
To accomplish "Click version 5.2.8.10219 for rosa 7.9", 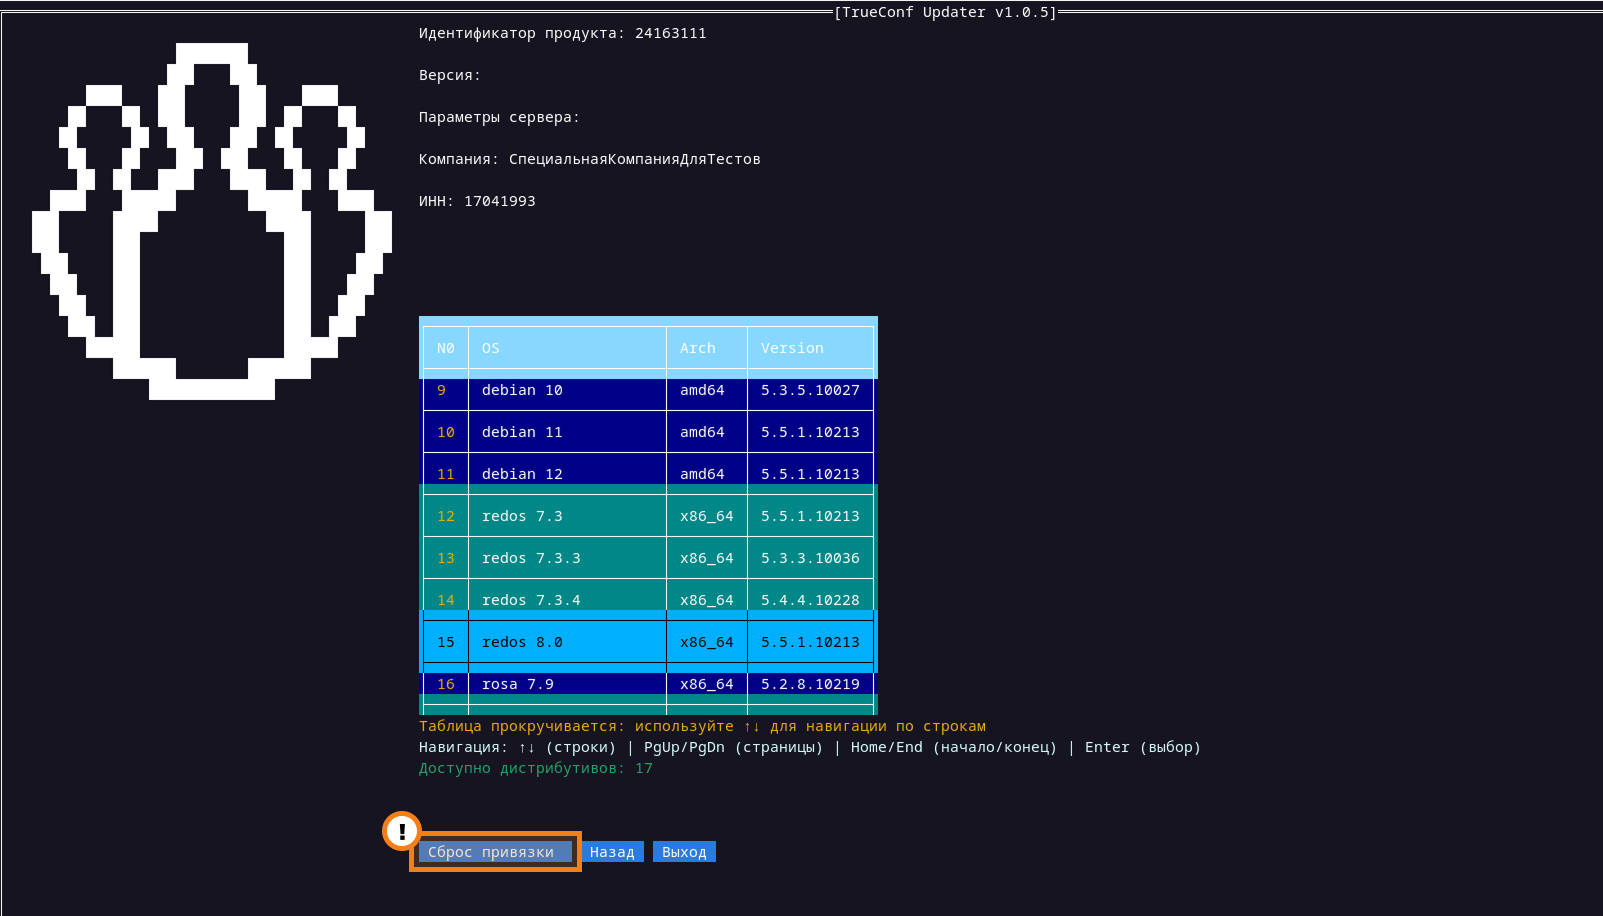I will 810,684.
